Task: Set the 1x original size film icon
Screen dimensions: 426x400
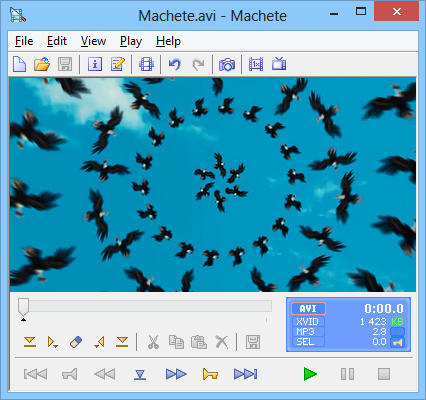Action: (x=256, y=64)
